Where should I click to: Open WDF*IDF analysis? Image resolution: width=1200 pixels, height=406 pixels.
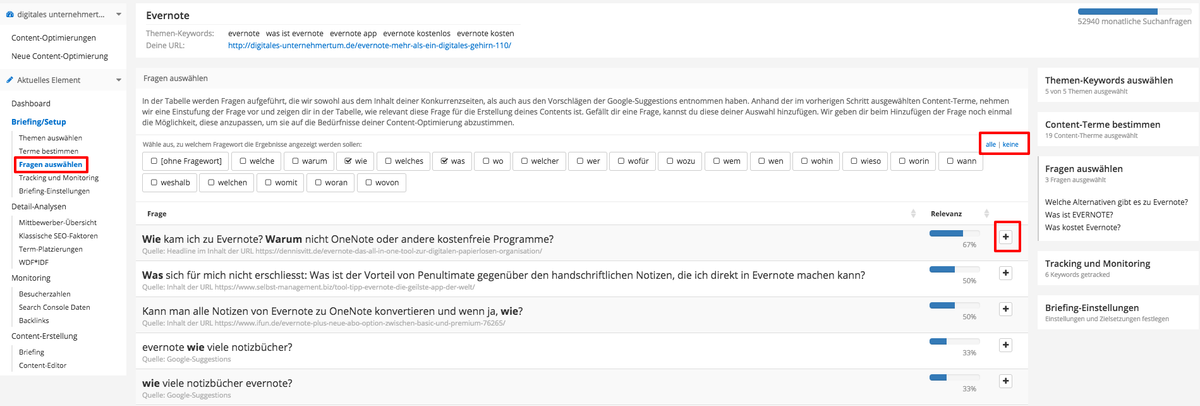(35, 261)
